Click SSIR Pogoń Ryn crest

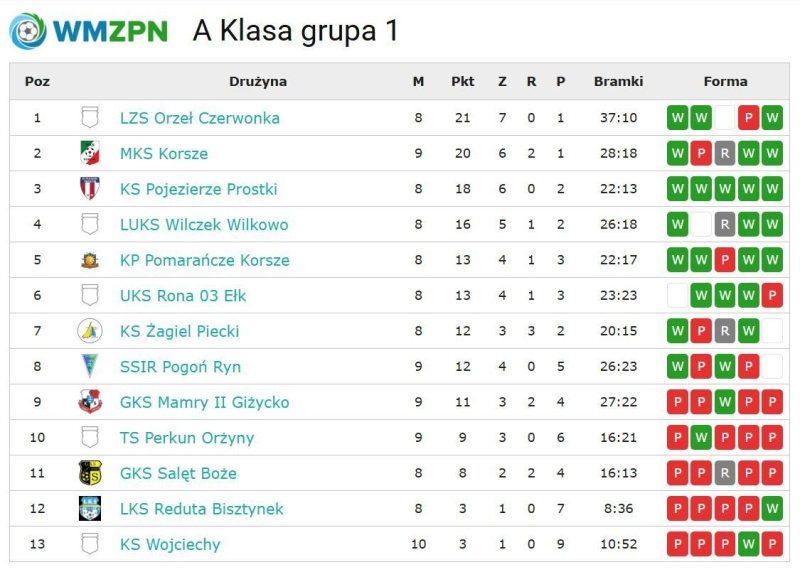(x=90, y=366)
